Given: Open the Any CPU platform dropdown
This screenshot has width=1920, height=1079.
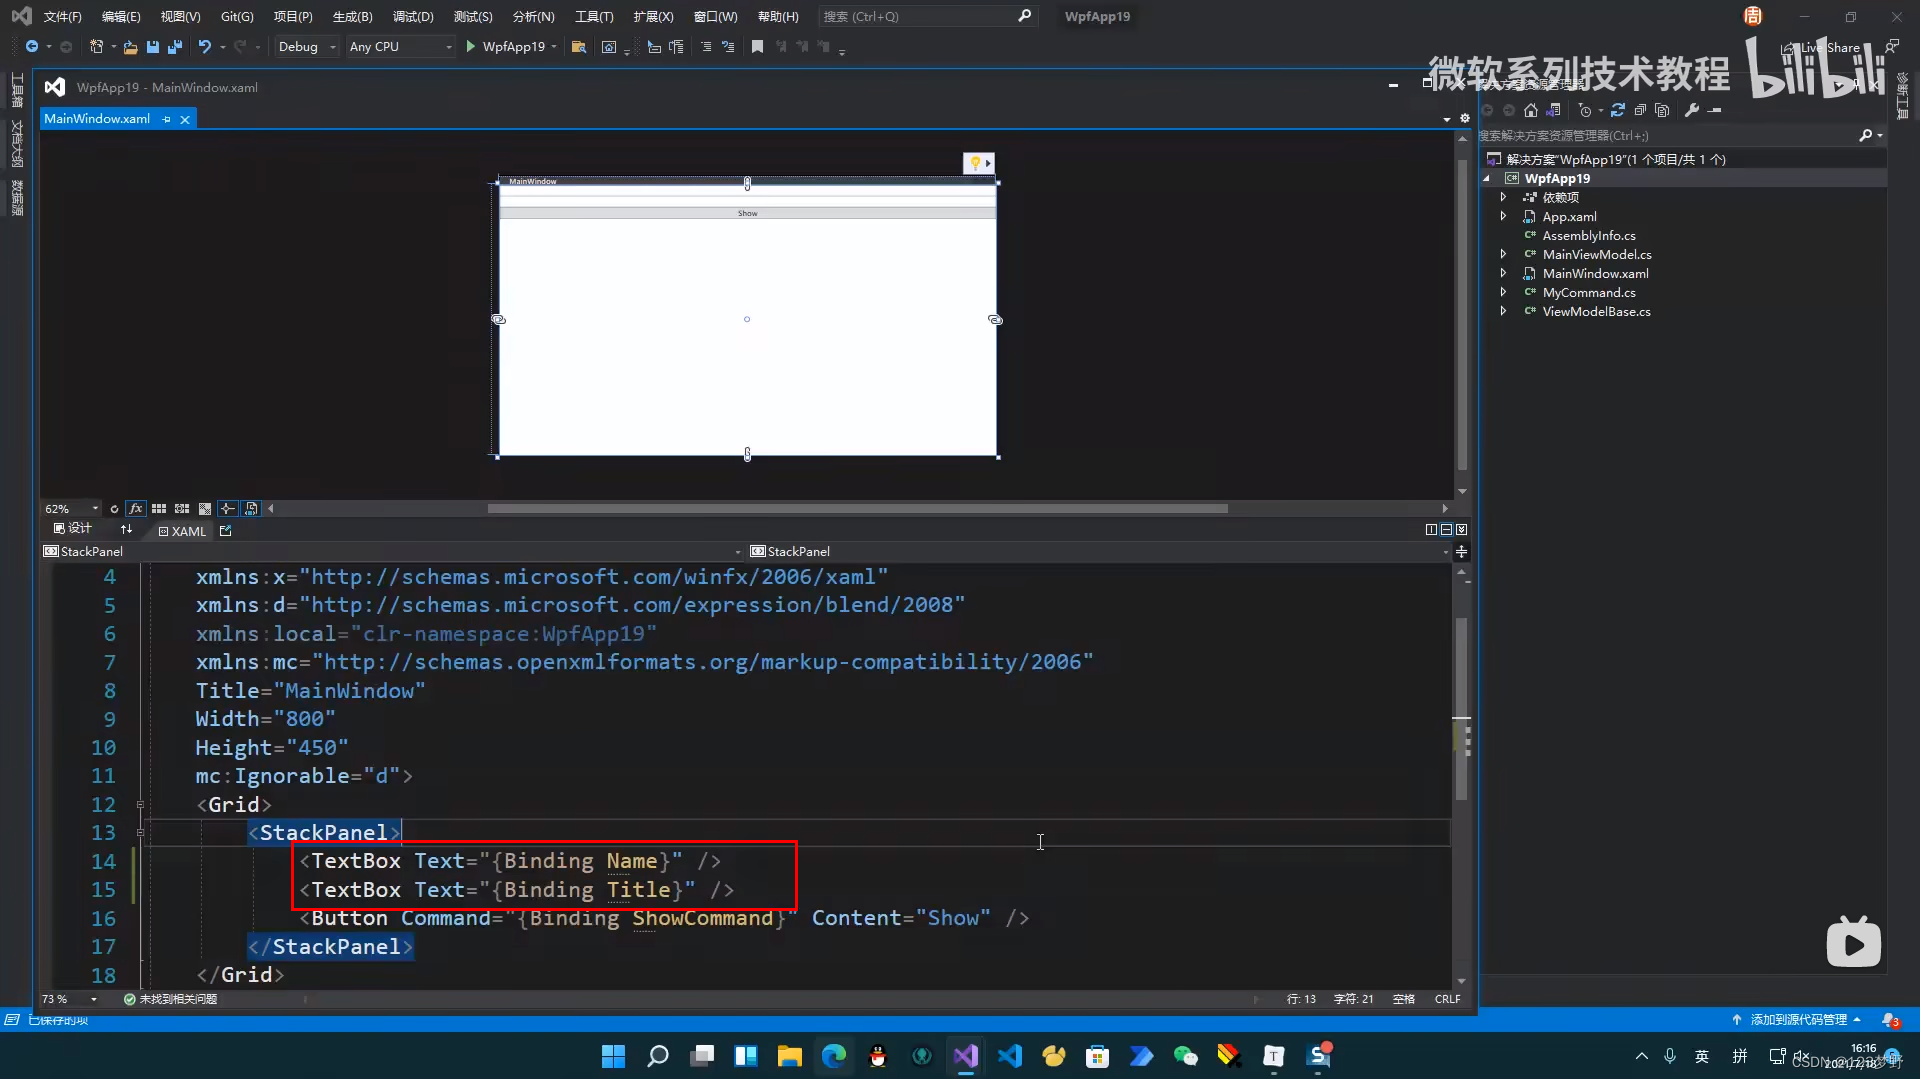Looking at the screenshot, I should click(401, 47).
